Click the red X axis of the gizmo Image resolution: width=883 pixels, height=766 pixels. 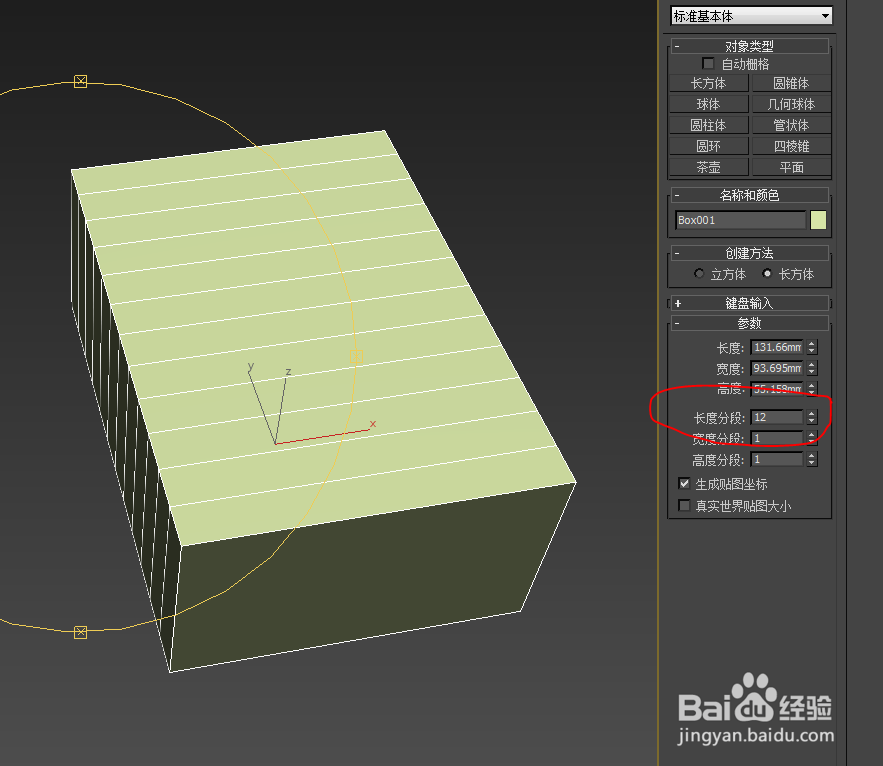[323, 437]
